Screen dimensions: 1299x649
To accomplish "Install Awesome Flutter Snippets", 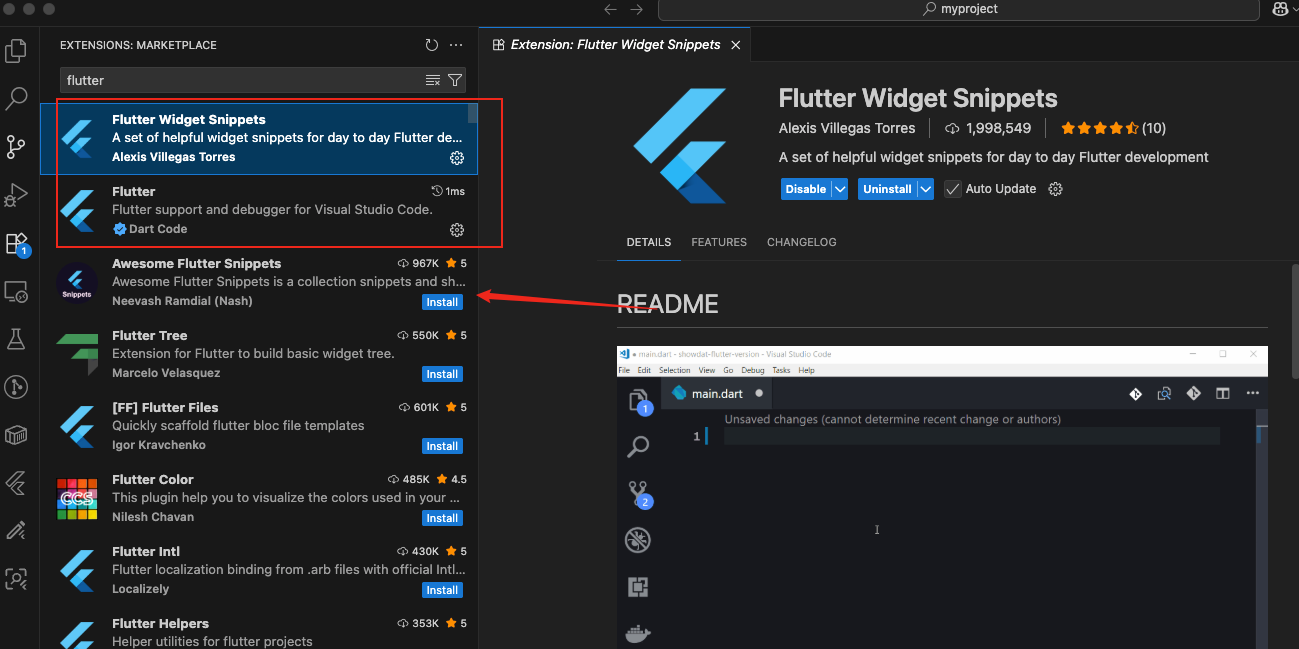I will click(x=442, y=302).
